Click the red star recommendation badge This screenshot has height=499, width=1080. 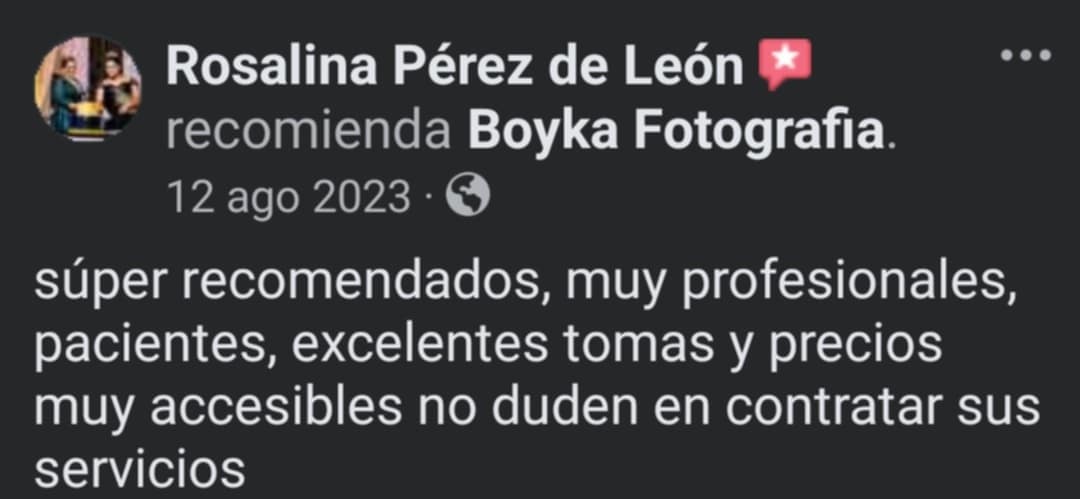point(785,67)
